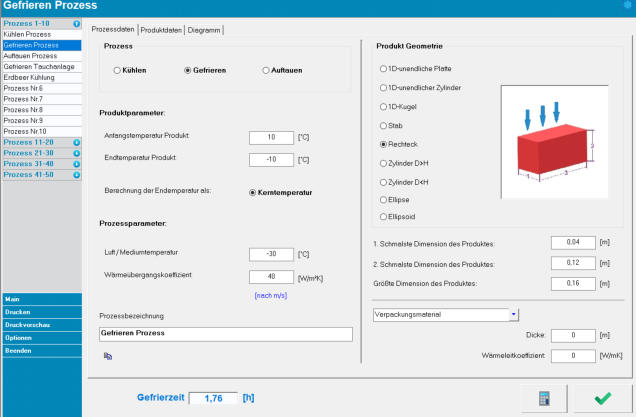Click the calculator button to compute freezing time

click(x=545, y=398)
